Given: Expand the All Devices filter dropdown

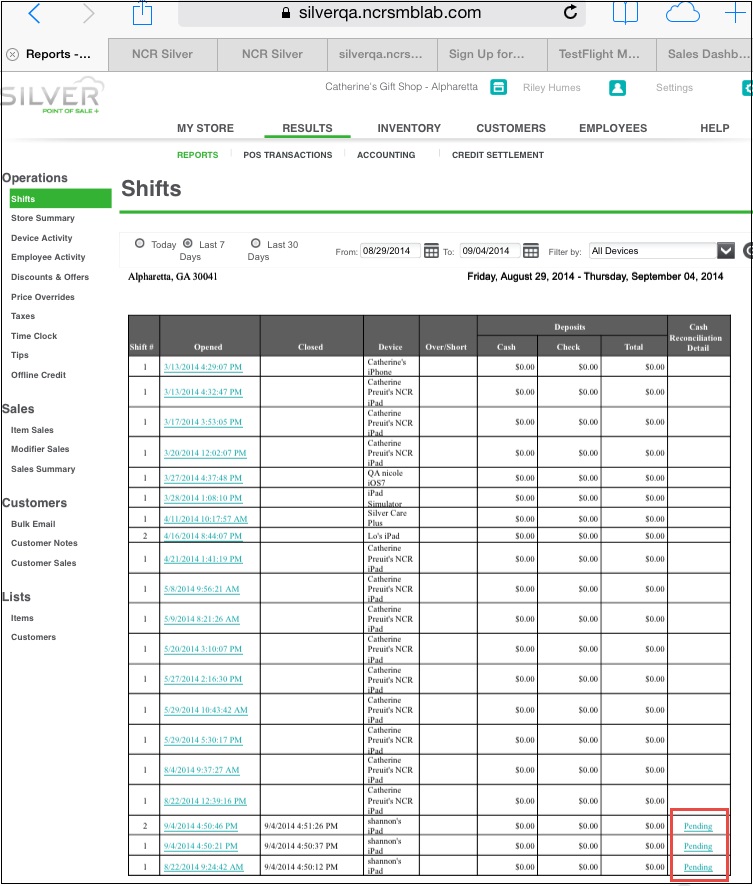Looking at the screenshot, I should pyautogui.click(x=726, y=251).
